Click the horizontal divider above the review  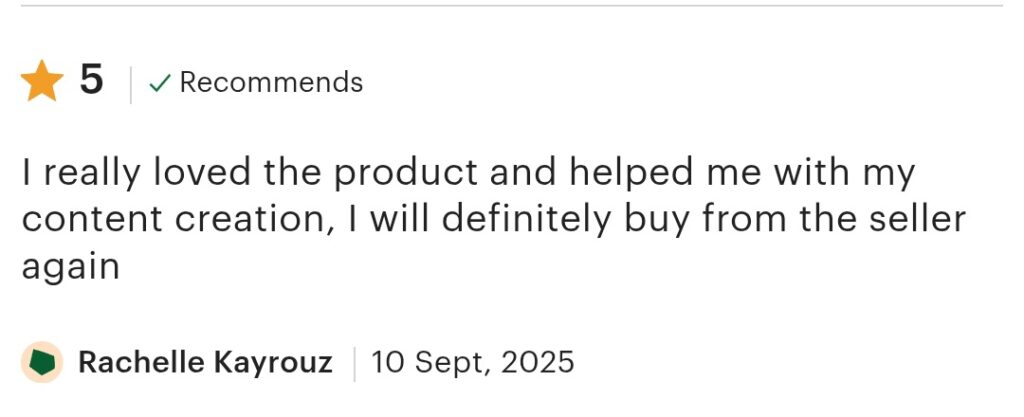(512, 6)
